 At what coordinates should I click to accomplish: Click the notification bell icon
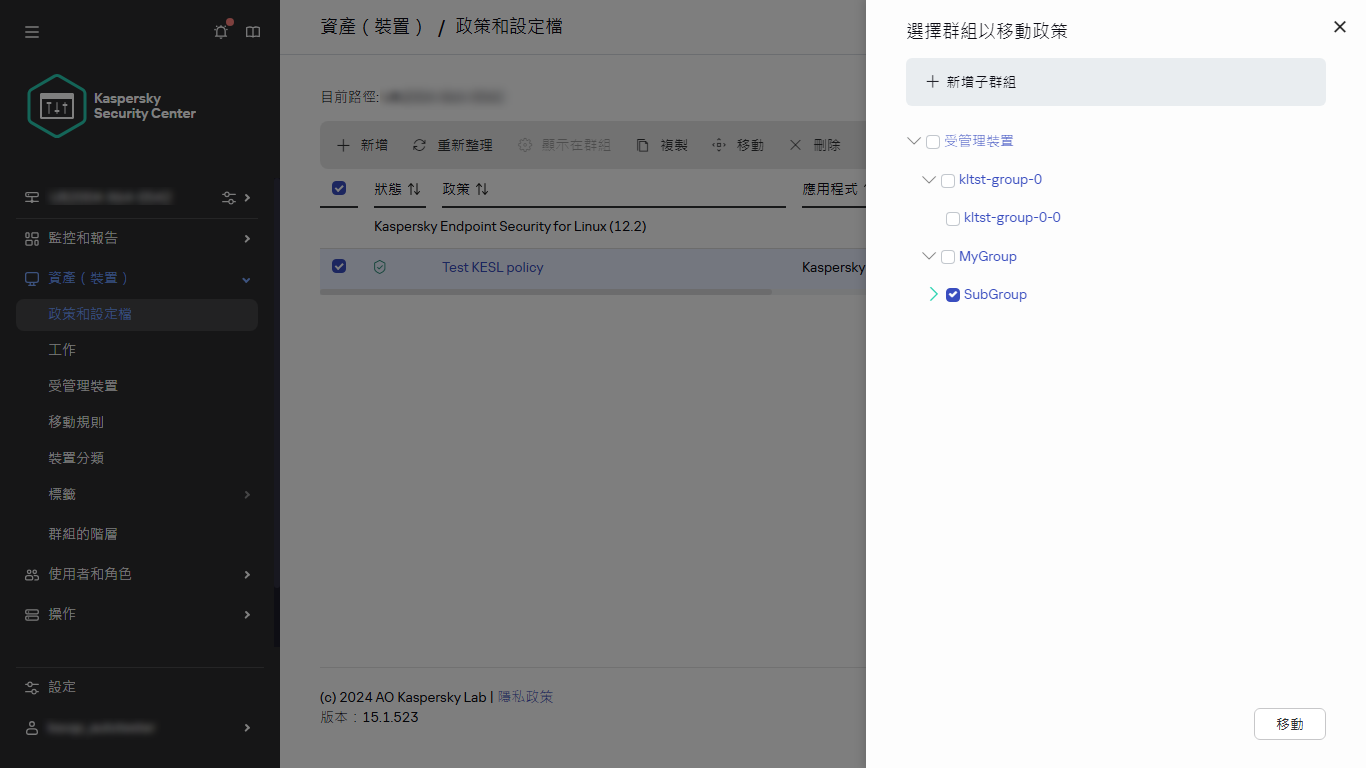pyautogui.click(x=220, y=31)
